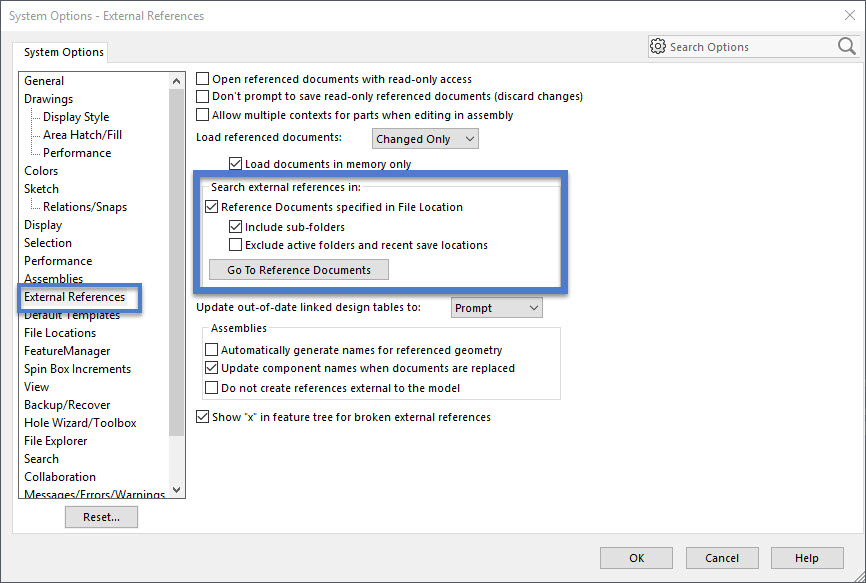Select Spin Box Increments category
Screen dimensions: 866x583
point(77,369)
